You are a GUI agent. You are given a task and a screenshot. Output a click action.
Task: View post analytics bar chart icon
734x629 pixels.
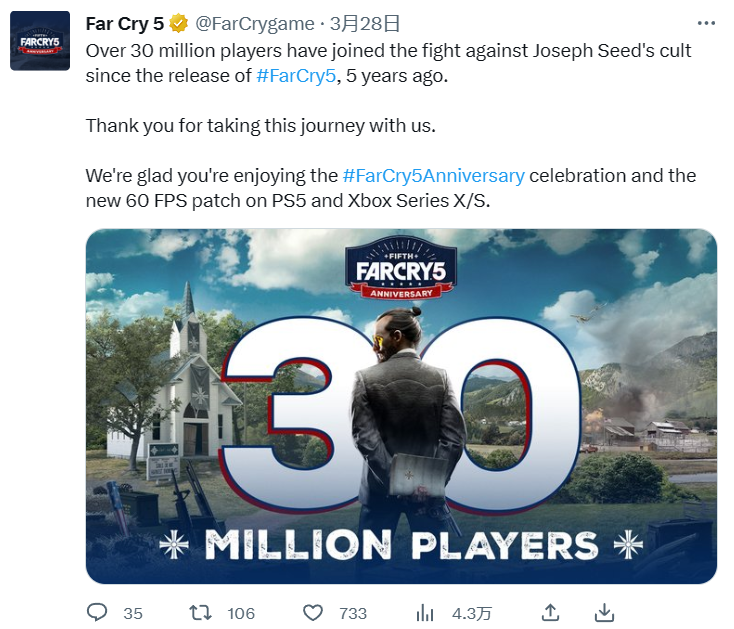[x=425, y=613]
